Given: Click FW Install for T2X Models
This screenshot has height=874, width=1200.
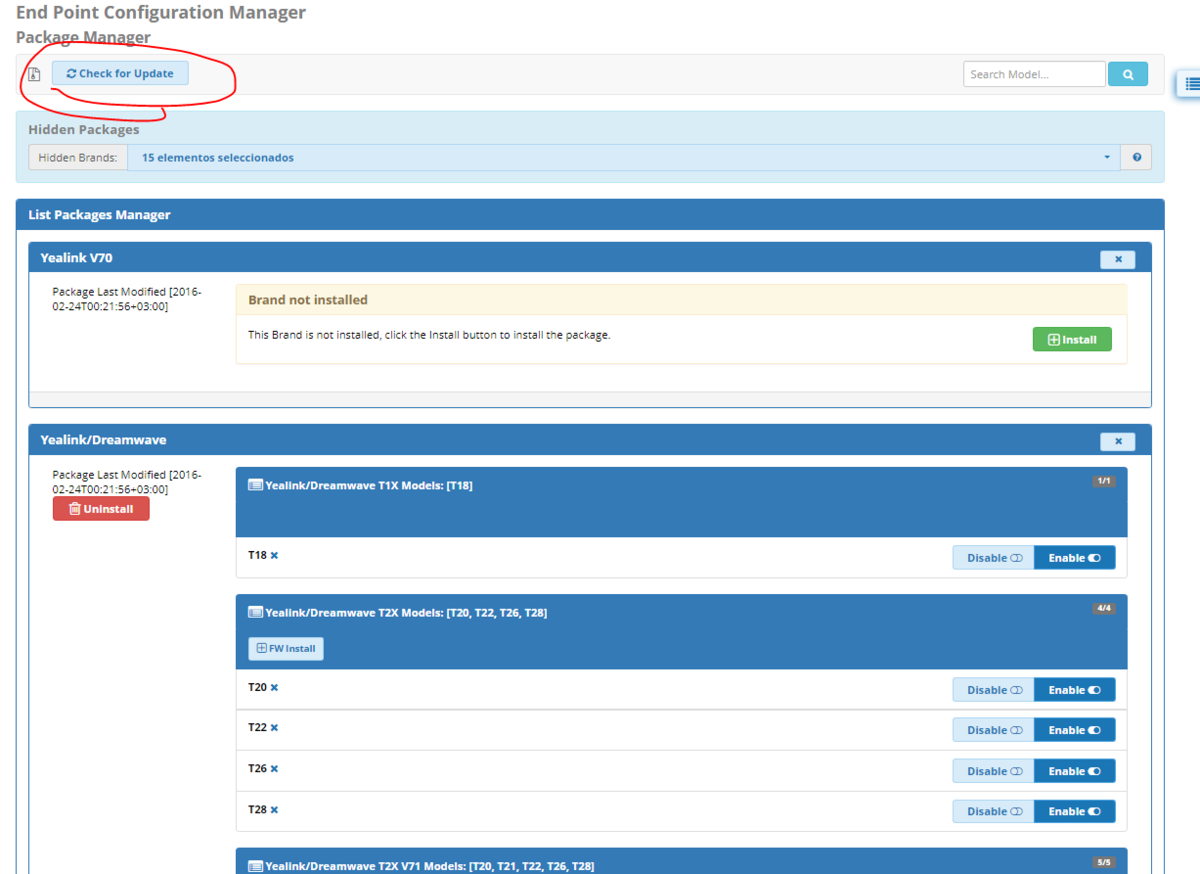Looking at the screenshot, I should click(x=286, y=648).
